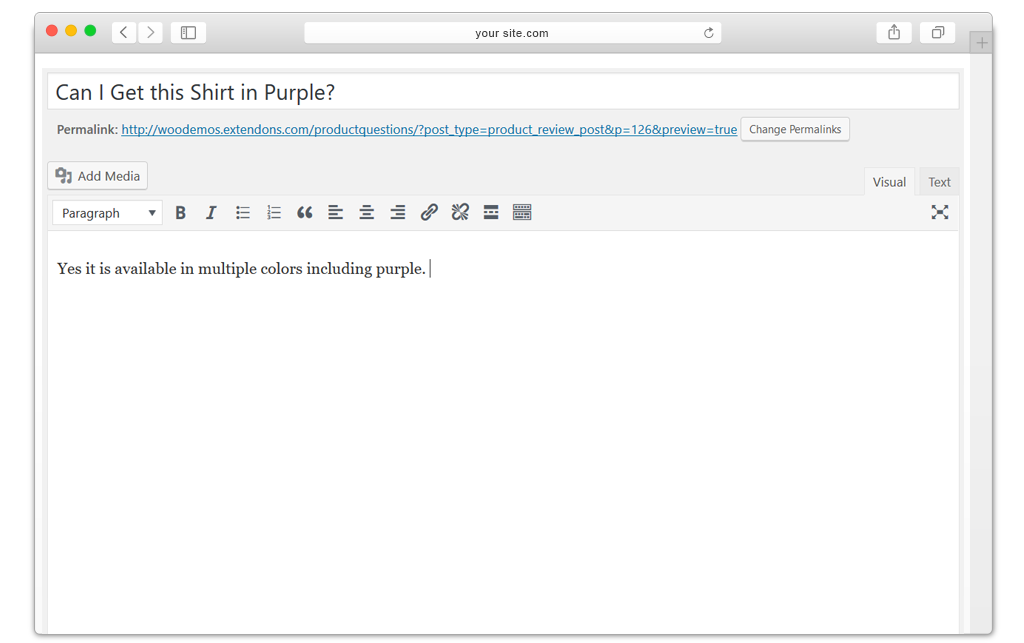Apply blockquote formatting
Viewport: 1024px width, 643px height.
tap(304, 213)
